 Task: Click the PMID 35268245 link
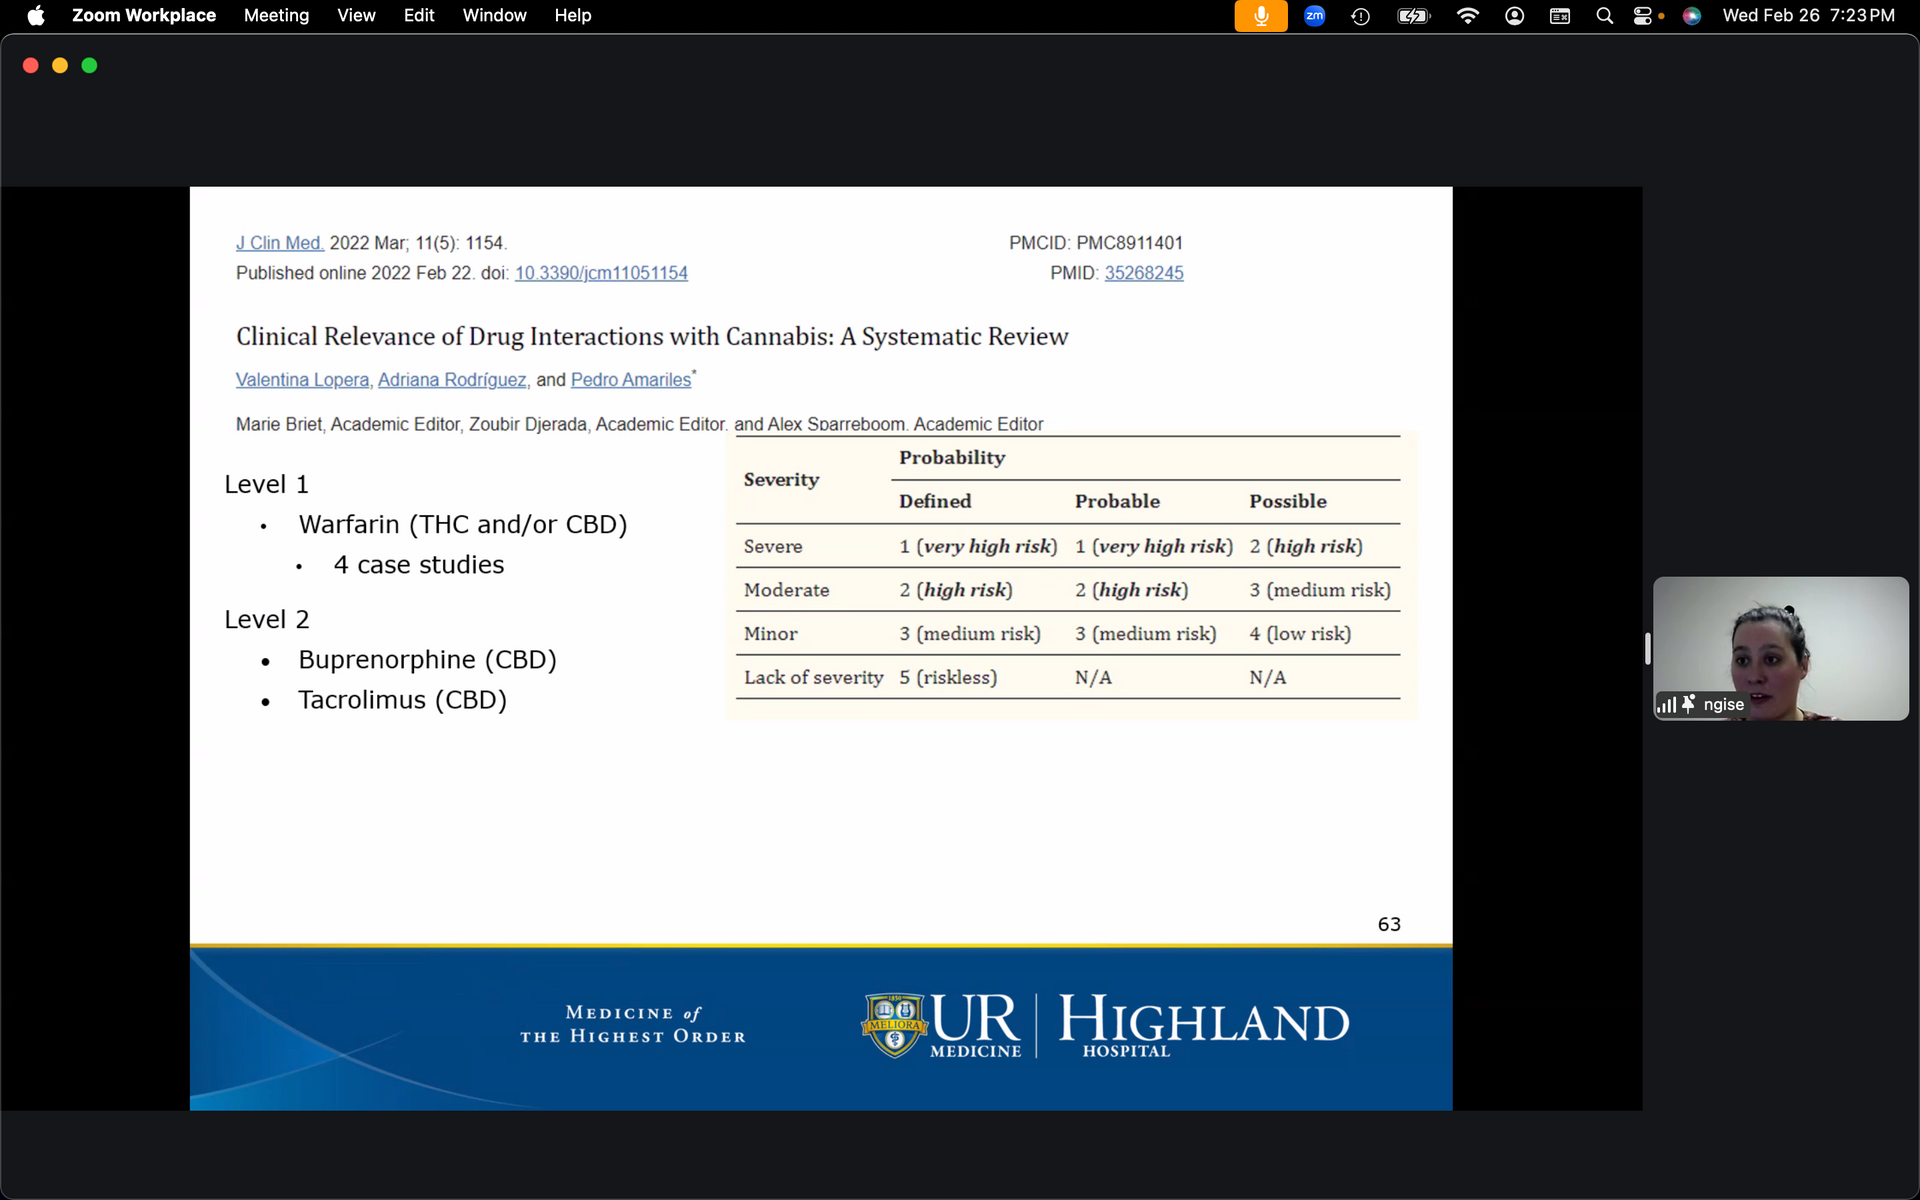point(1143,273)
